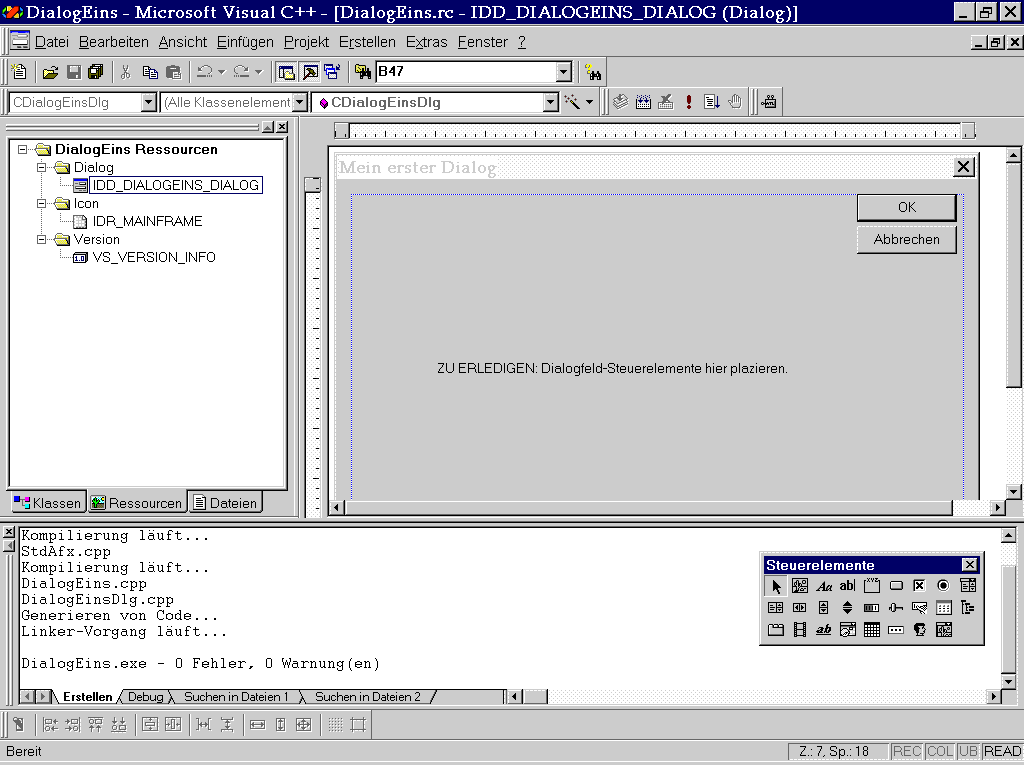This screenshot has height=765, width=1024.
Task: Pick the Animate film-strip control
Action: [x=799, y=630]
